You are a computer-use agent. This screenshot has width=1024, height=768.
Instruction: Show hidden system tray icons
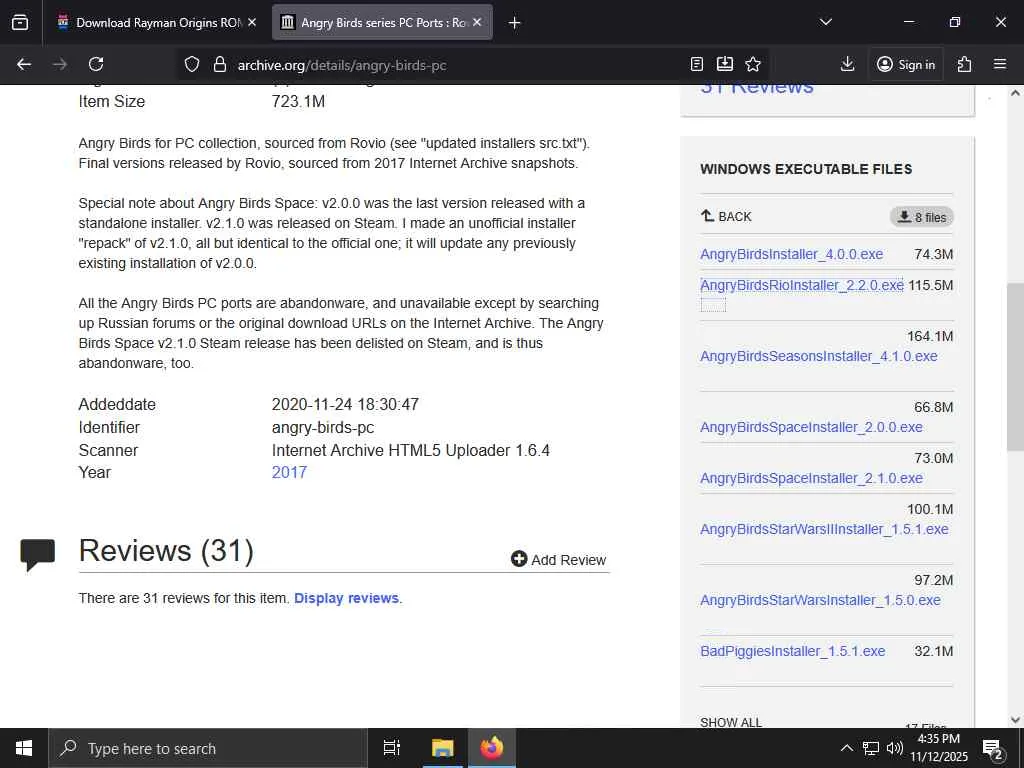(846, 748)
